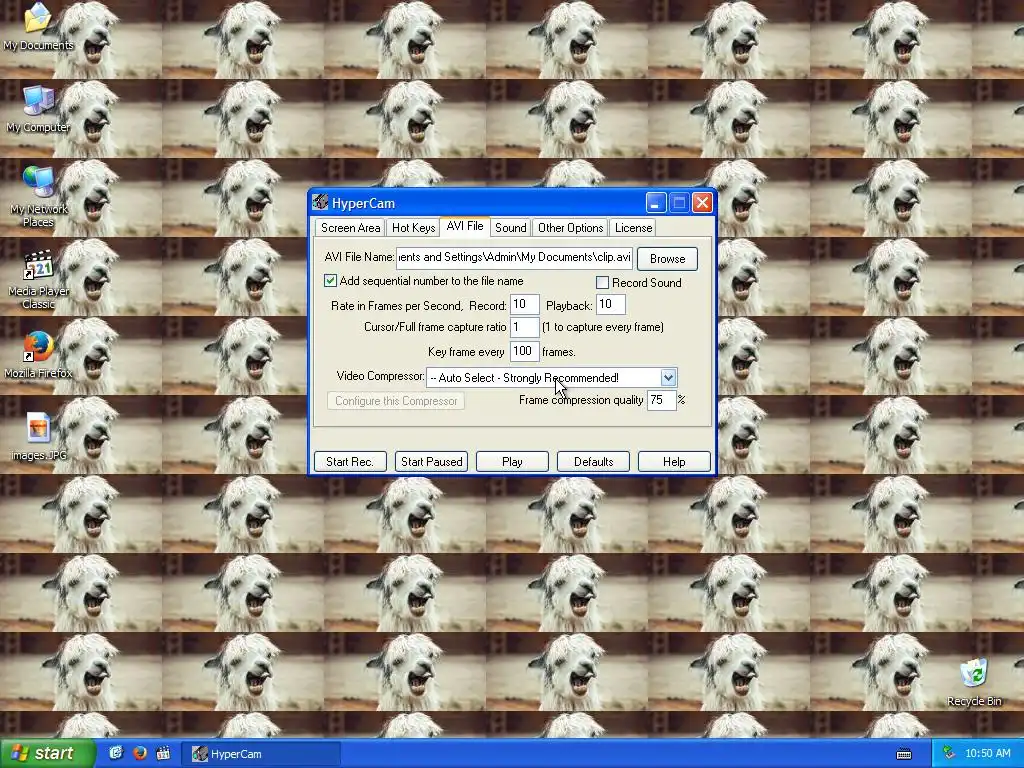
Task: Click HyperCam title bar icon
Action: point(320,202)
